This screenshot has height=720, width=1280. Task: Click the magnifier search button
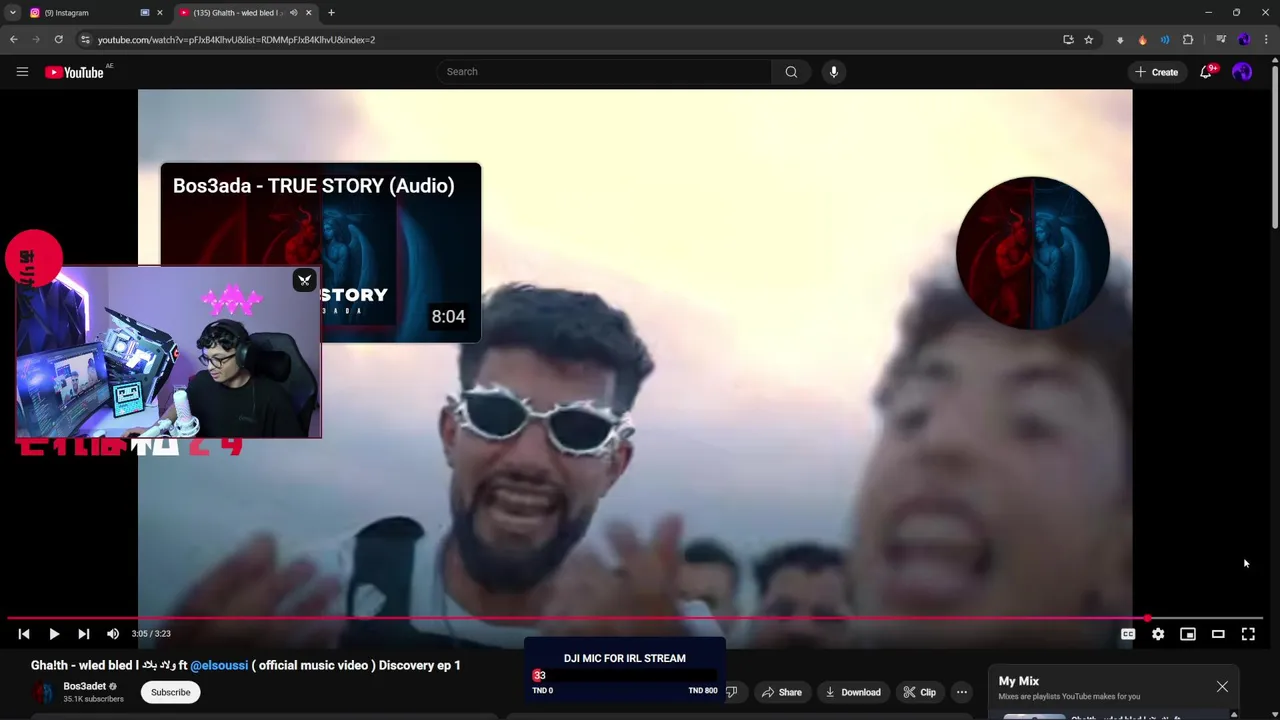[791, 72]
